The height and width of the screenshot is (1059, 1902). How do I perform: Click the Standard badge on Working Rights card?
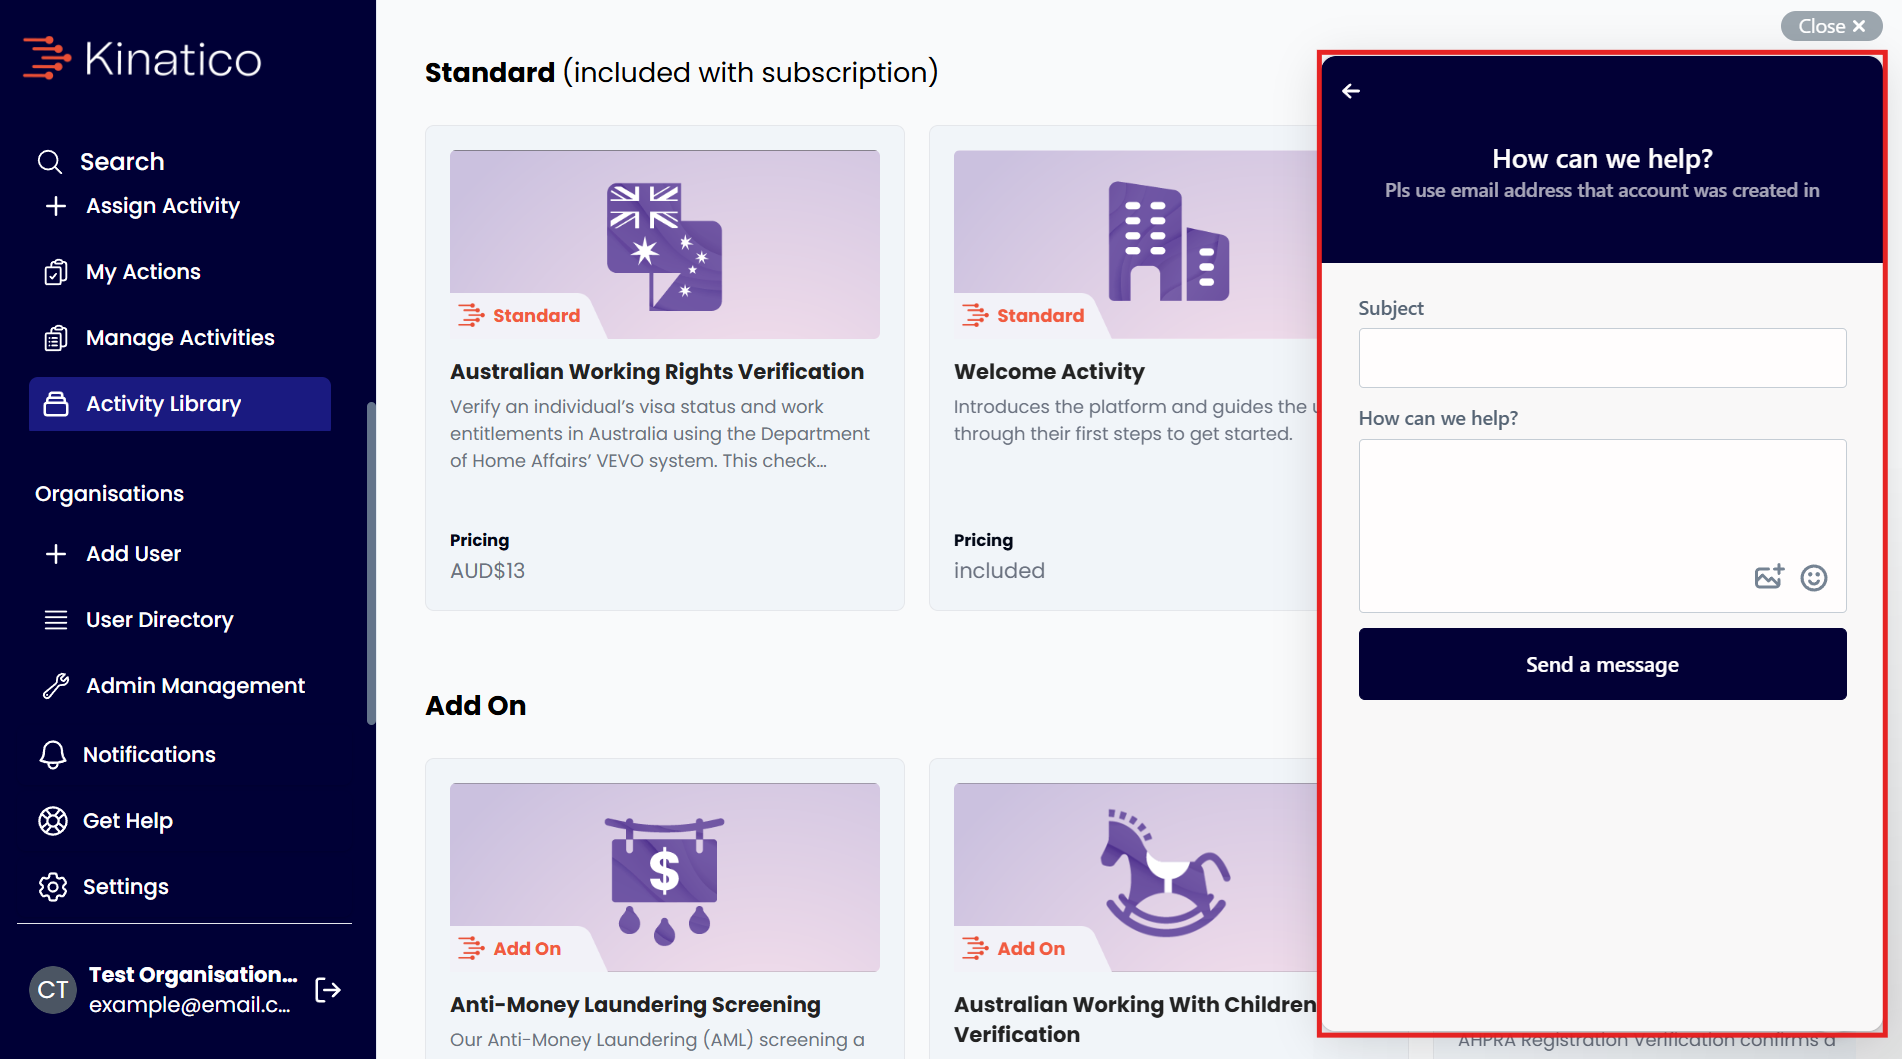click(x=519, y=316)
